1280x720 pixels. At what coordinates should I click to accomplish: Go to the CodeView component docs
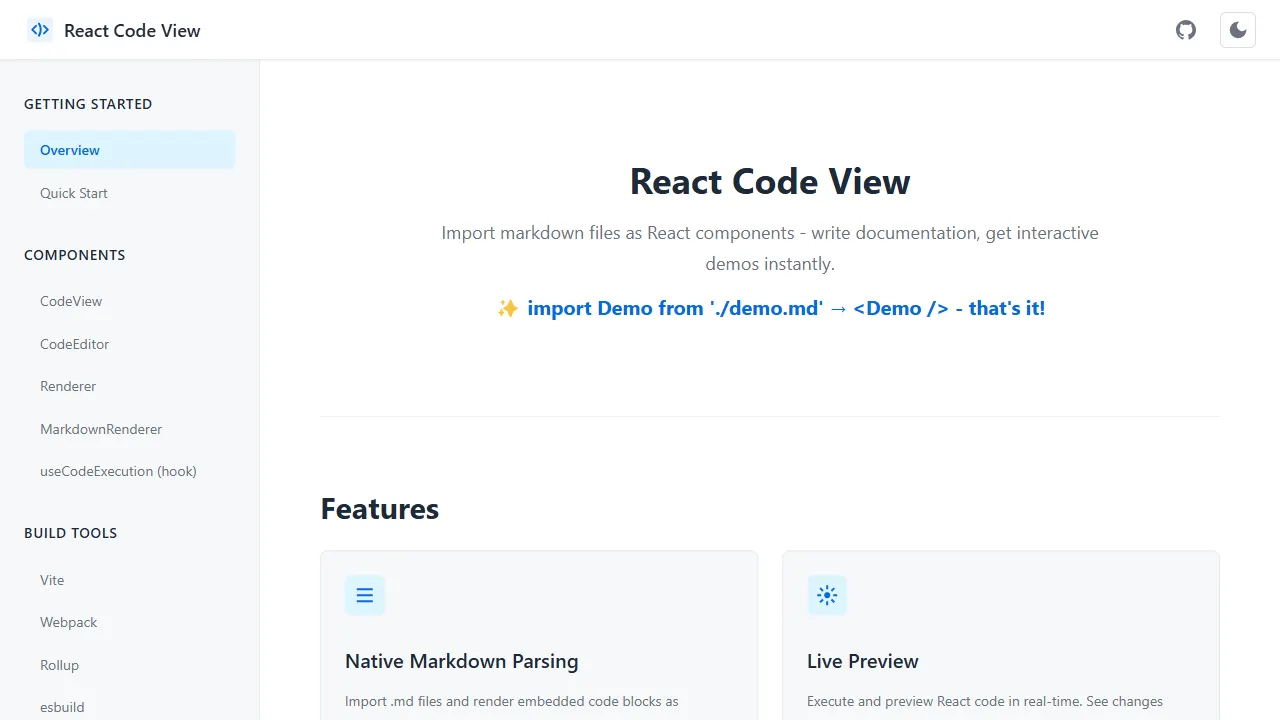[x=130, y=301]
